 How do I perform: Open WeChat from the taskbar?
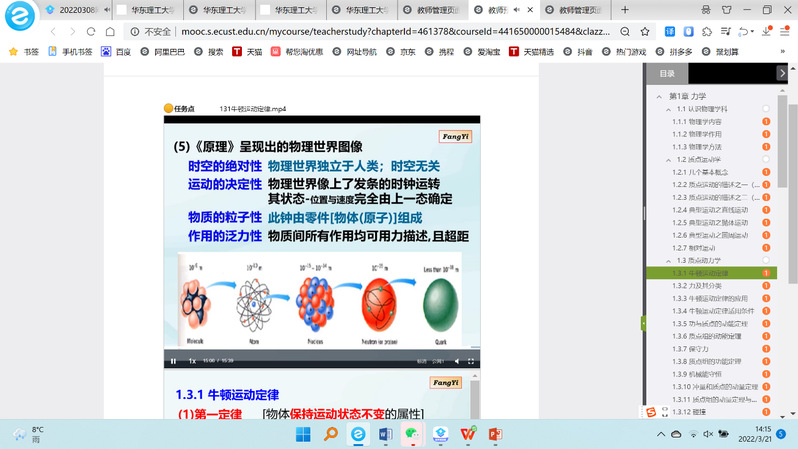pyautogui.click(x=411, y=434)
